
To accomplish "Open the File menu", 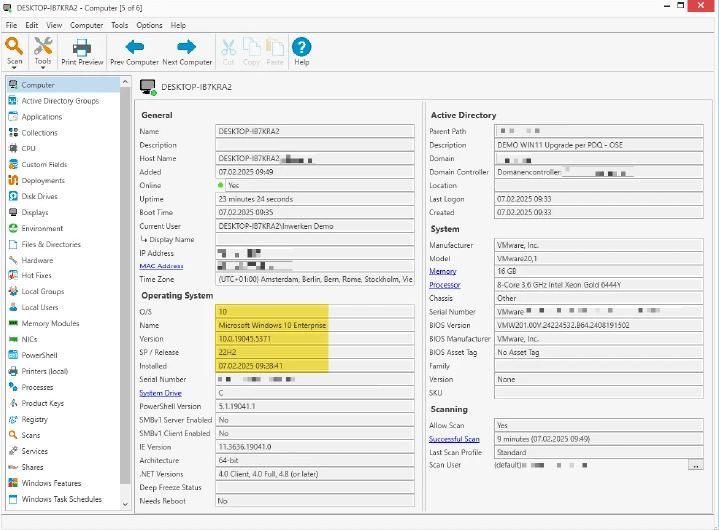I will click(x=11, y=25).
